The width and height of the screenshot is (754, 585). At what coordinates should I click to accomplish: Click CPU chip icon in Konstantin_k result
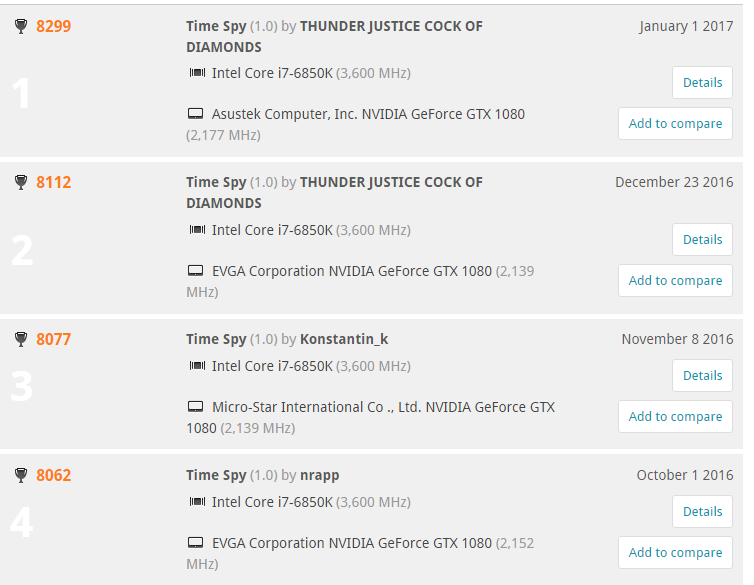[197, 366]
